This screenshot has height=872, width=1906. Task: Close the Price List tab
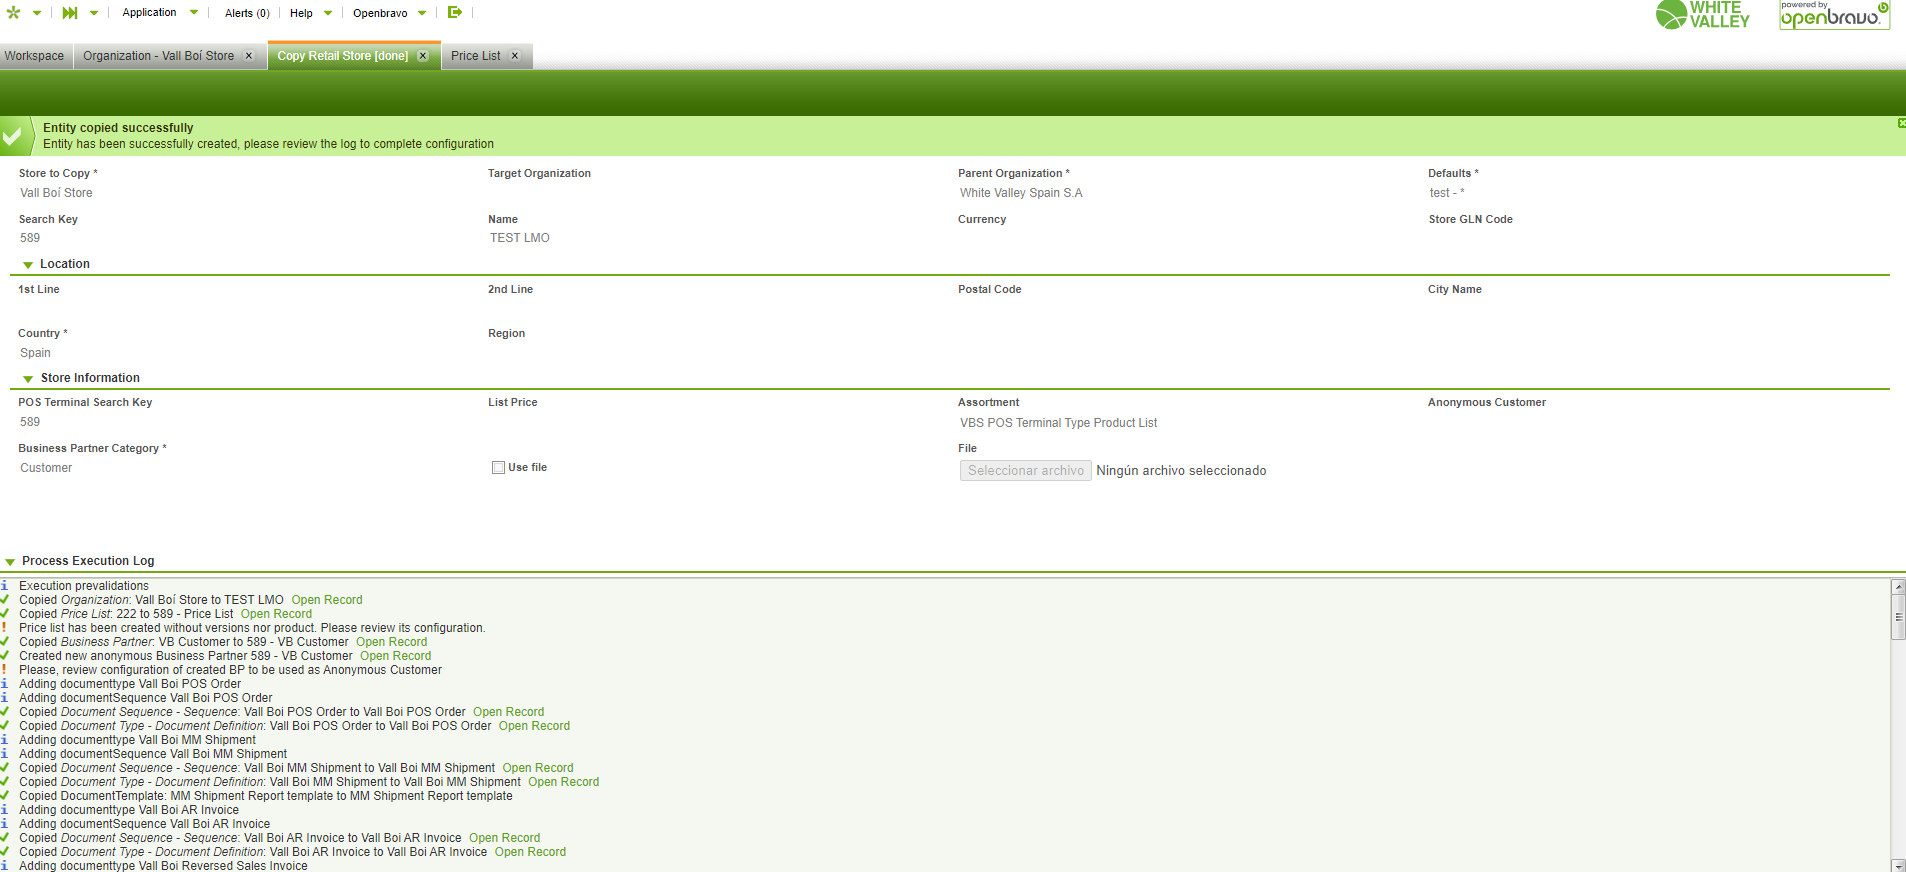[x=515, y=56]
